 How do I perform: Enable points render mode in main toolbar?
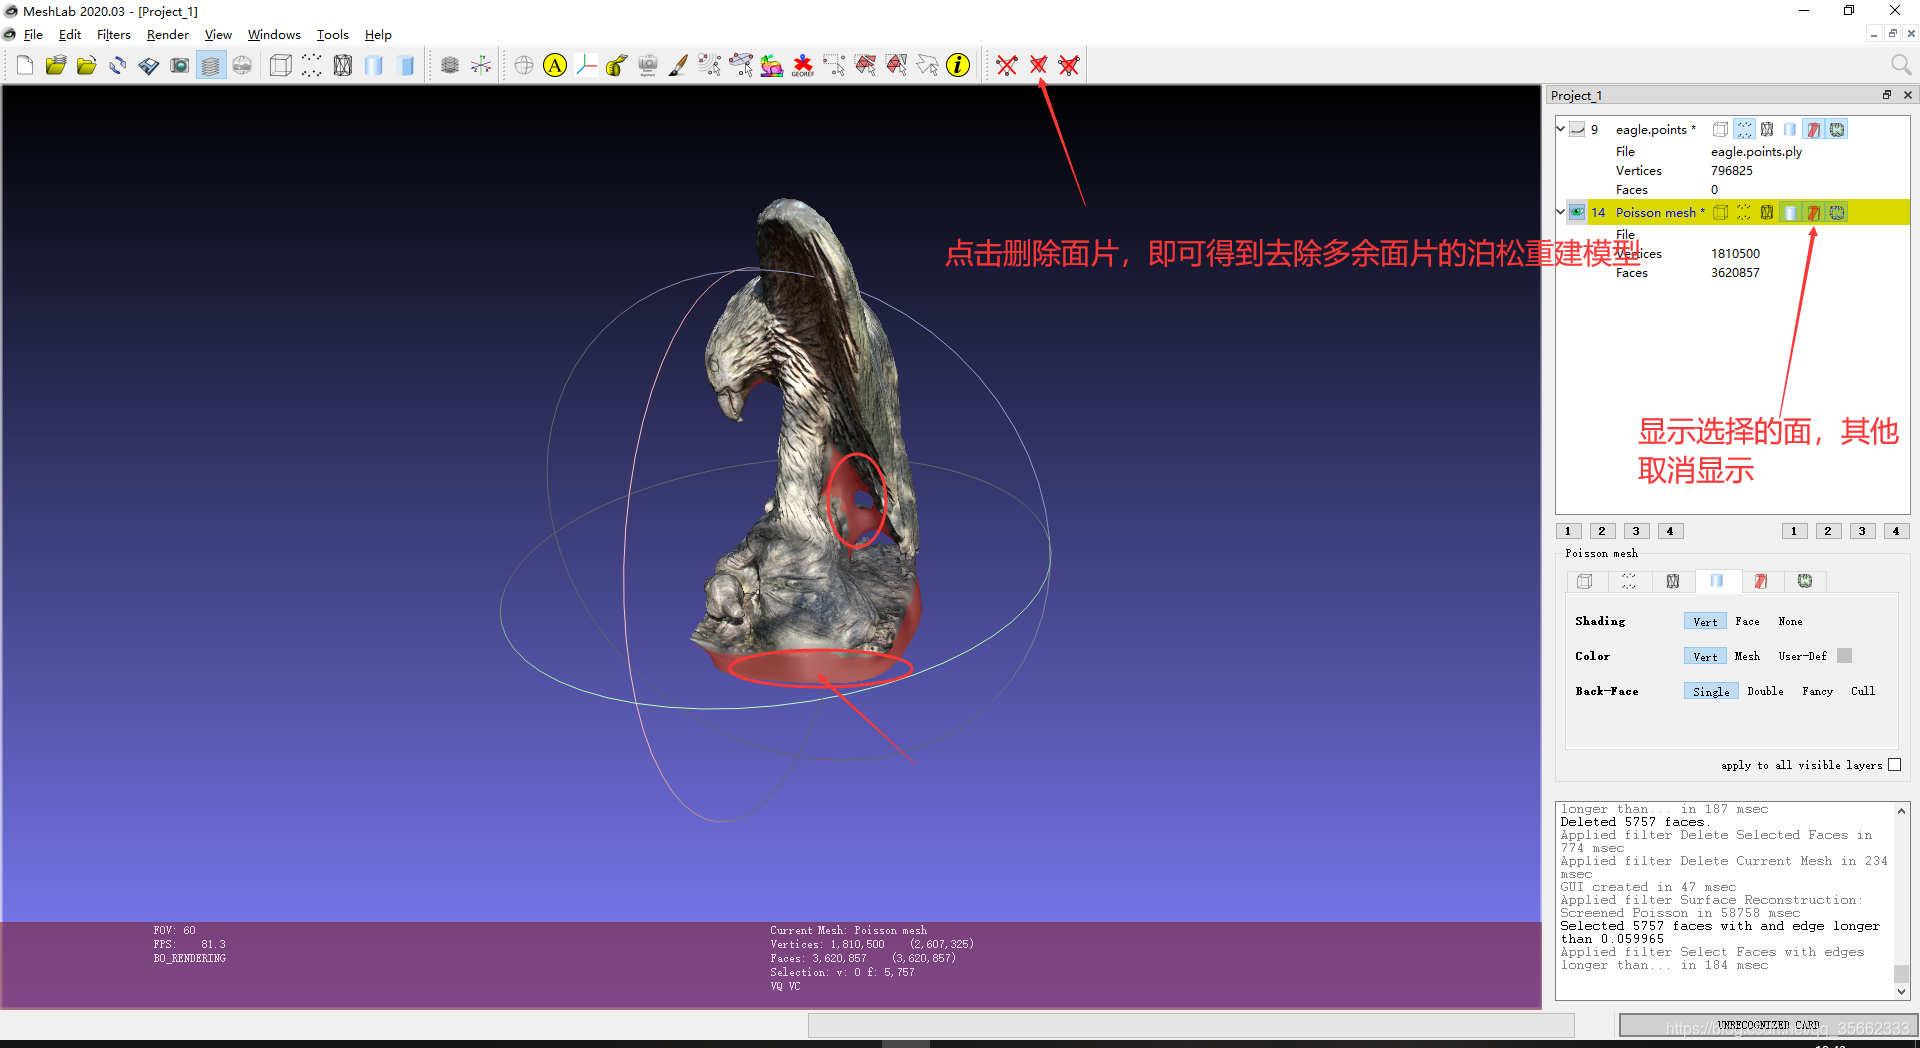tap(312, 66)
